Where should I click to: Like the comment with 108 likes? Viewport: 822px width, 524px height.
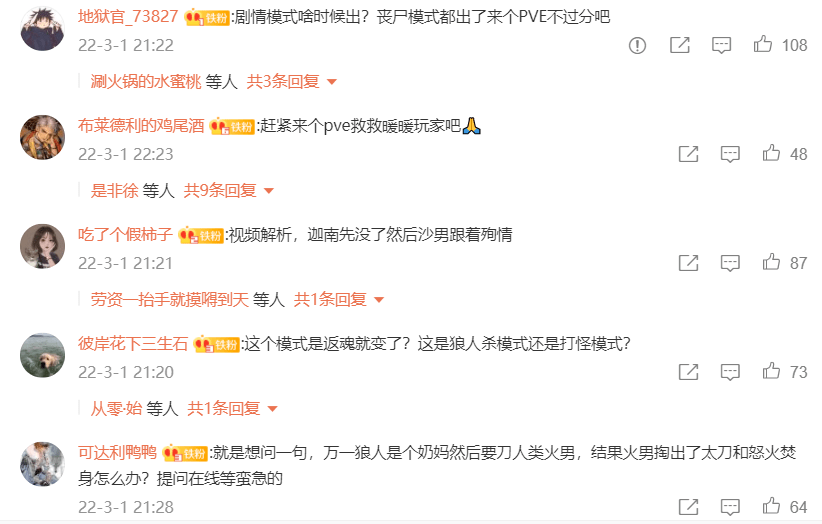pyautogui.click(x=763, y=45)
